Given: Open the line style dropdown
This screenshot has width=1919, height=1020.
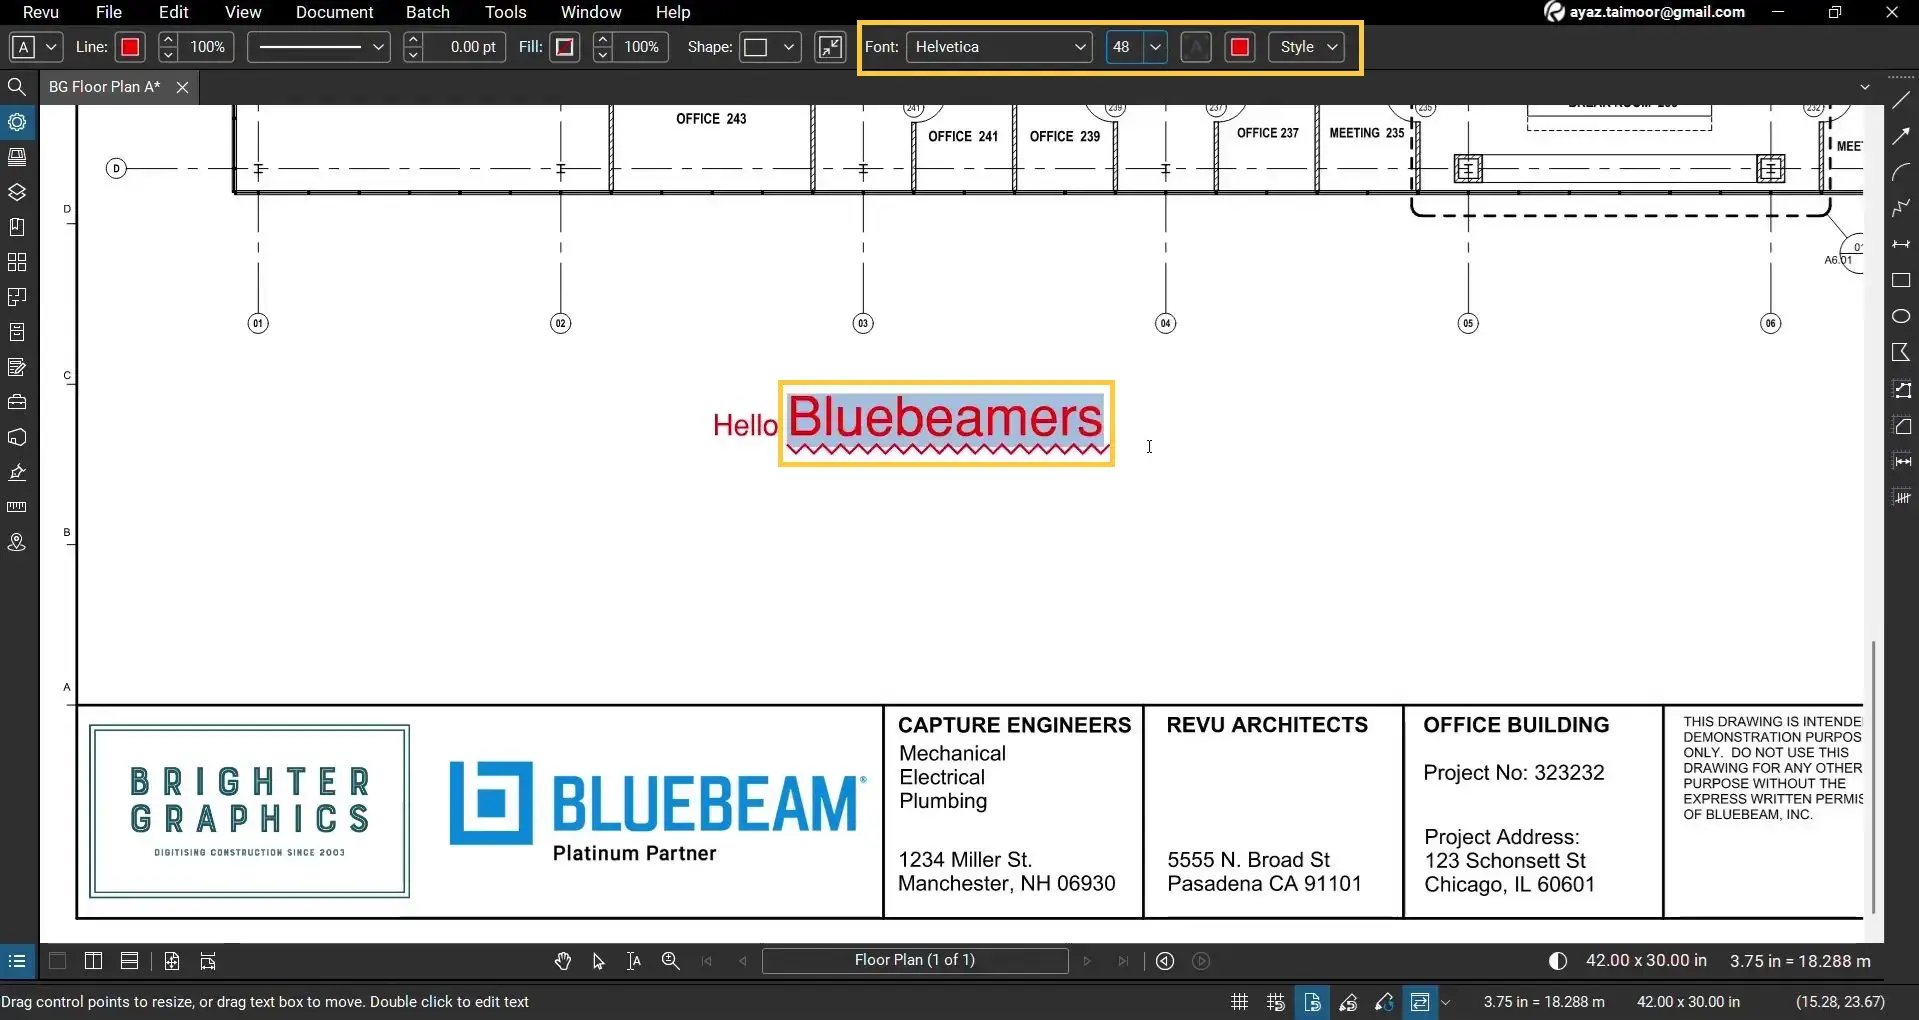Looking at the screenshot, I should [378, 46].
